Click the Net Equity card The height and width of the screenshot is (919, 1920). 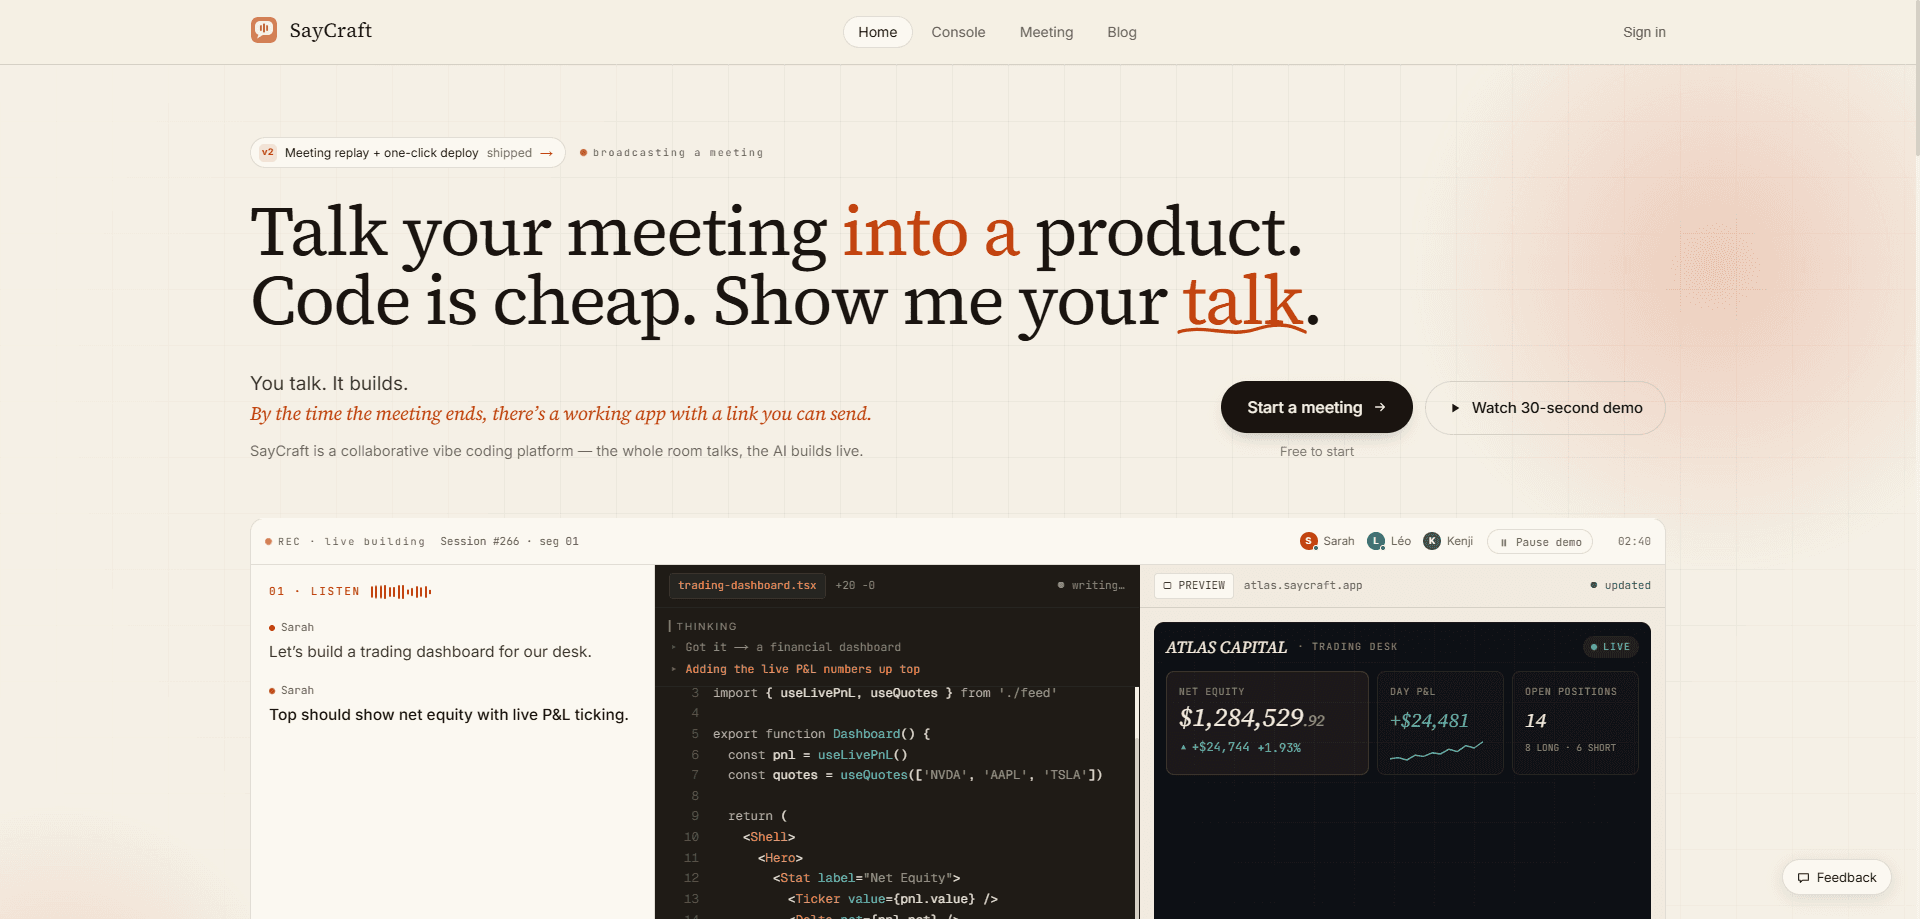tap(1267, 723)
